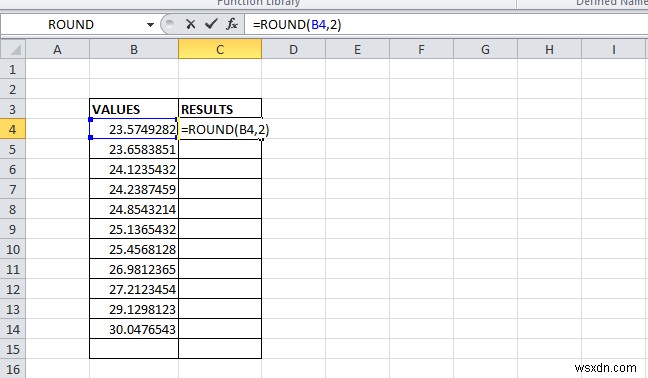Select row 11 header
Screen dimensions: 648x378
coord(13,269)
